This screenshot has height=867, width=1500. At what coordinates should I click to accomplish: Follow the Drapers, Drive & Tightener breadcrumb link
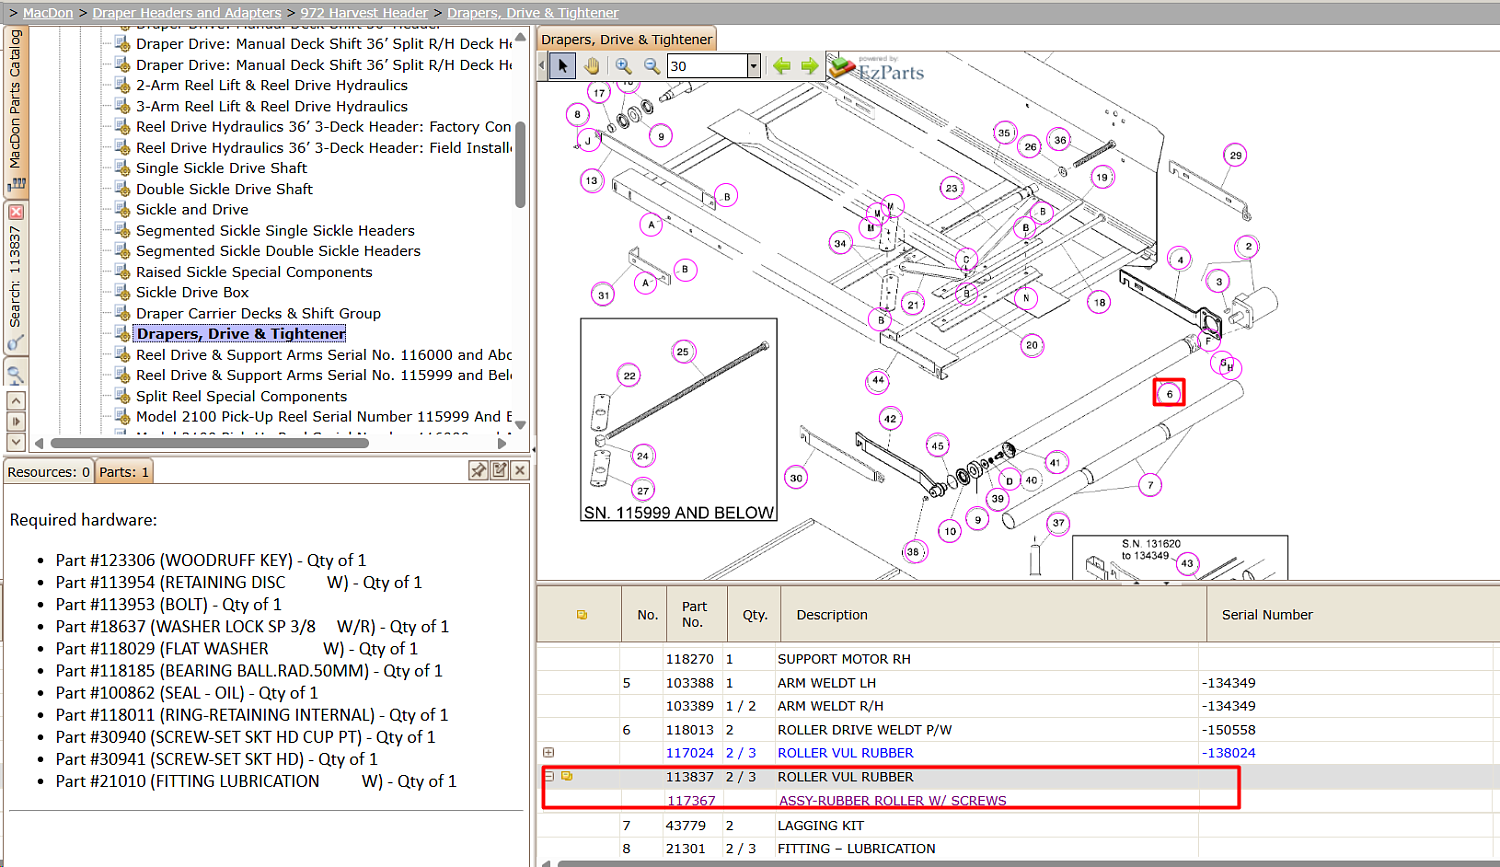coord(533,13)
